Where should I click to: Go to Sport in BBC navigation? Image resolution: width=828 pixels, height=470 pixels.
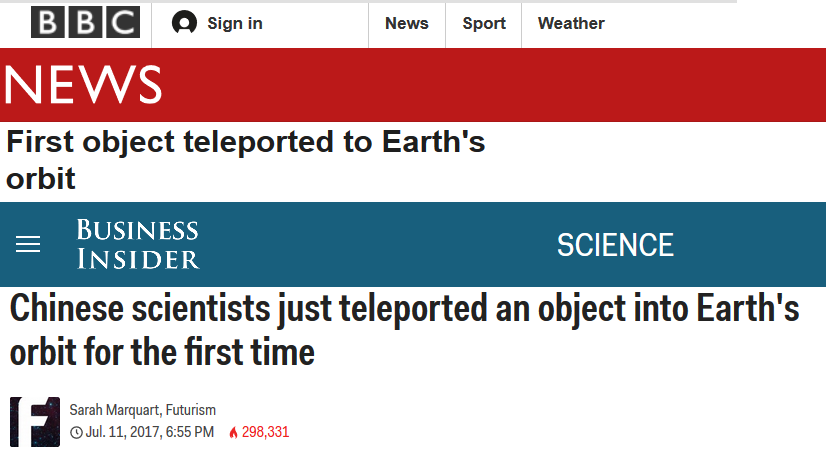(x=484, y=23)
